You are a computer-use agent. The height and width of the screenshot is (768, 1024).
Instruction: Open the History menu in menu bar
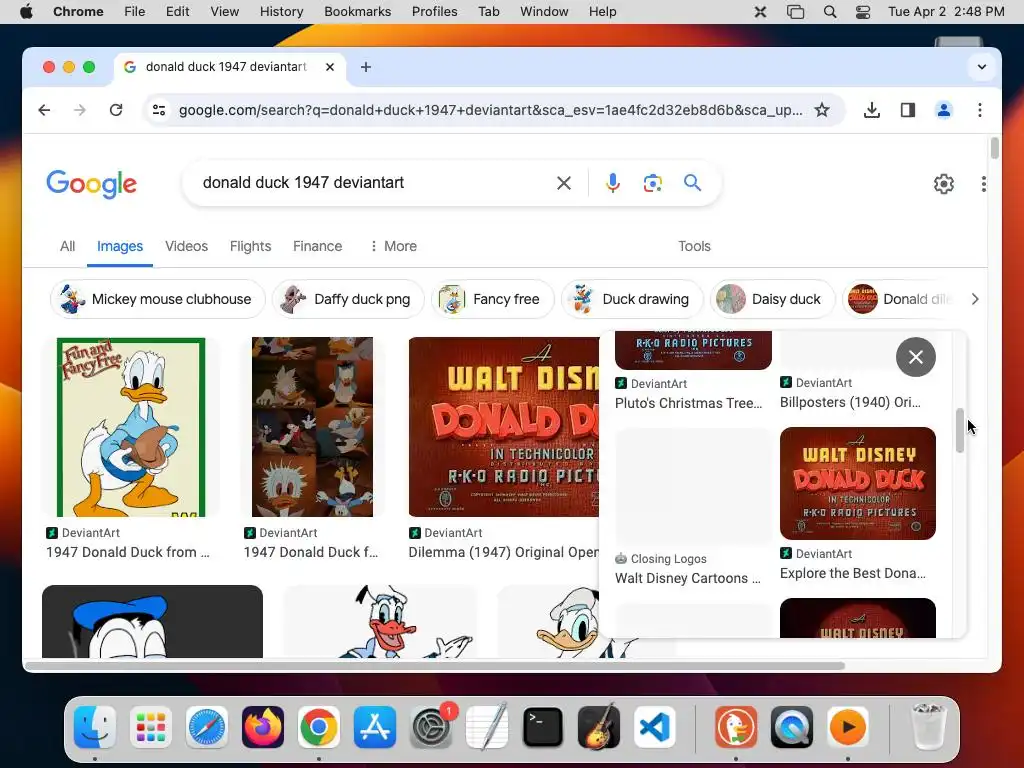[x=281, y=12]
